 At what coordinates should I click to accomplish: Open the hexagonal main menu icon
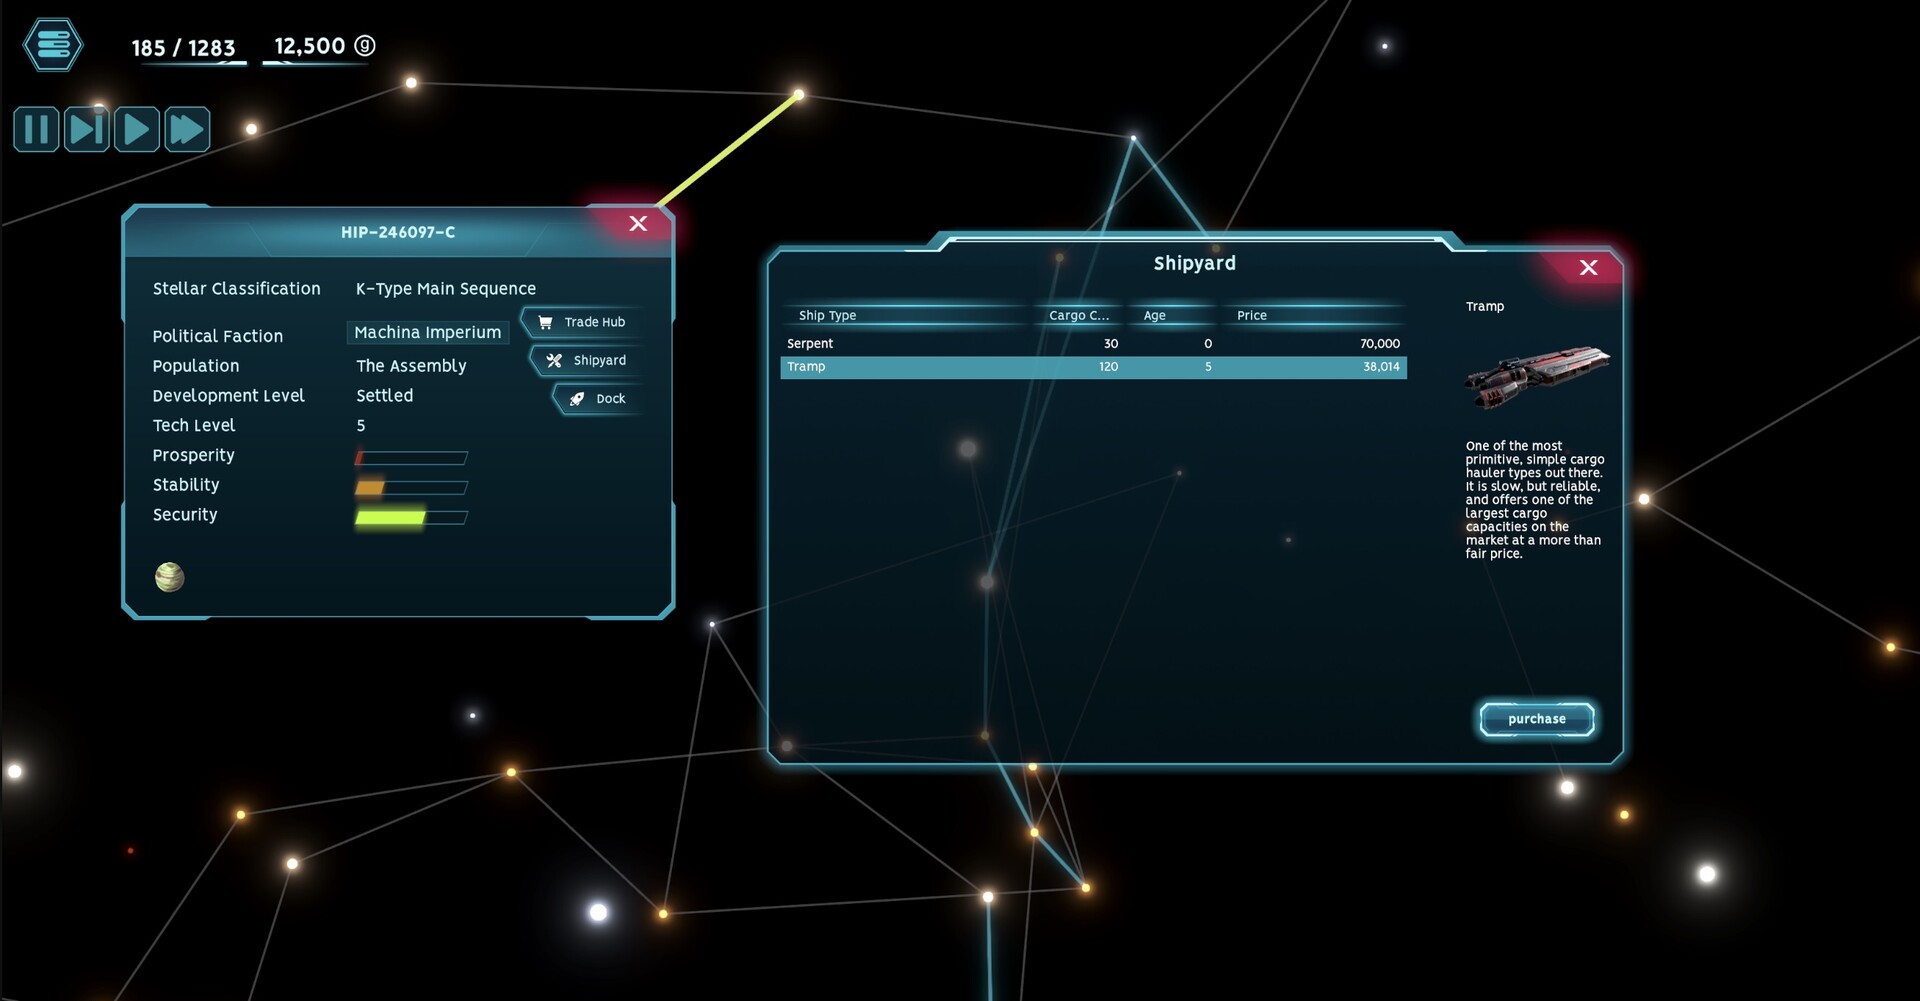(x=53, y=45)
